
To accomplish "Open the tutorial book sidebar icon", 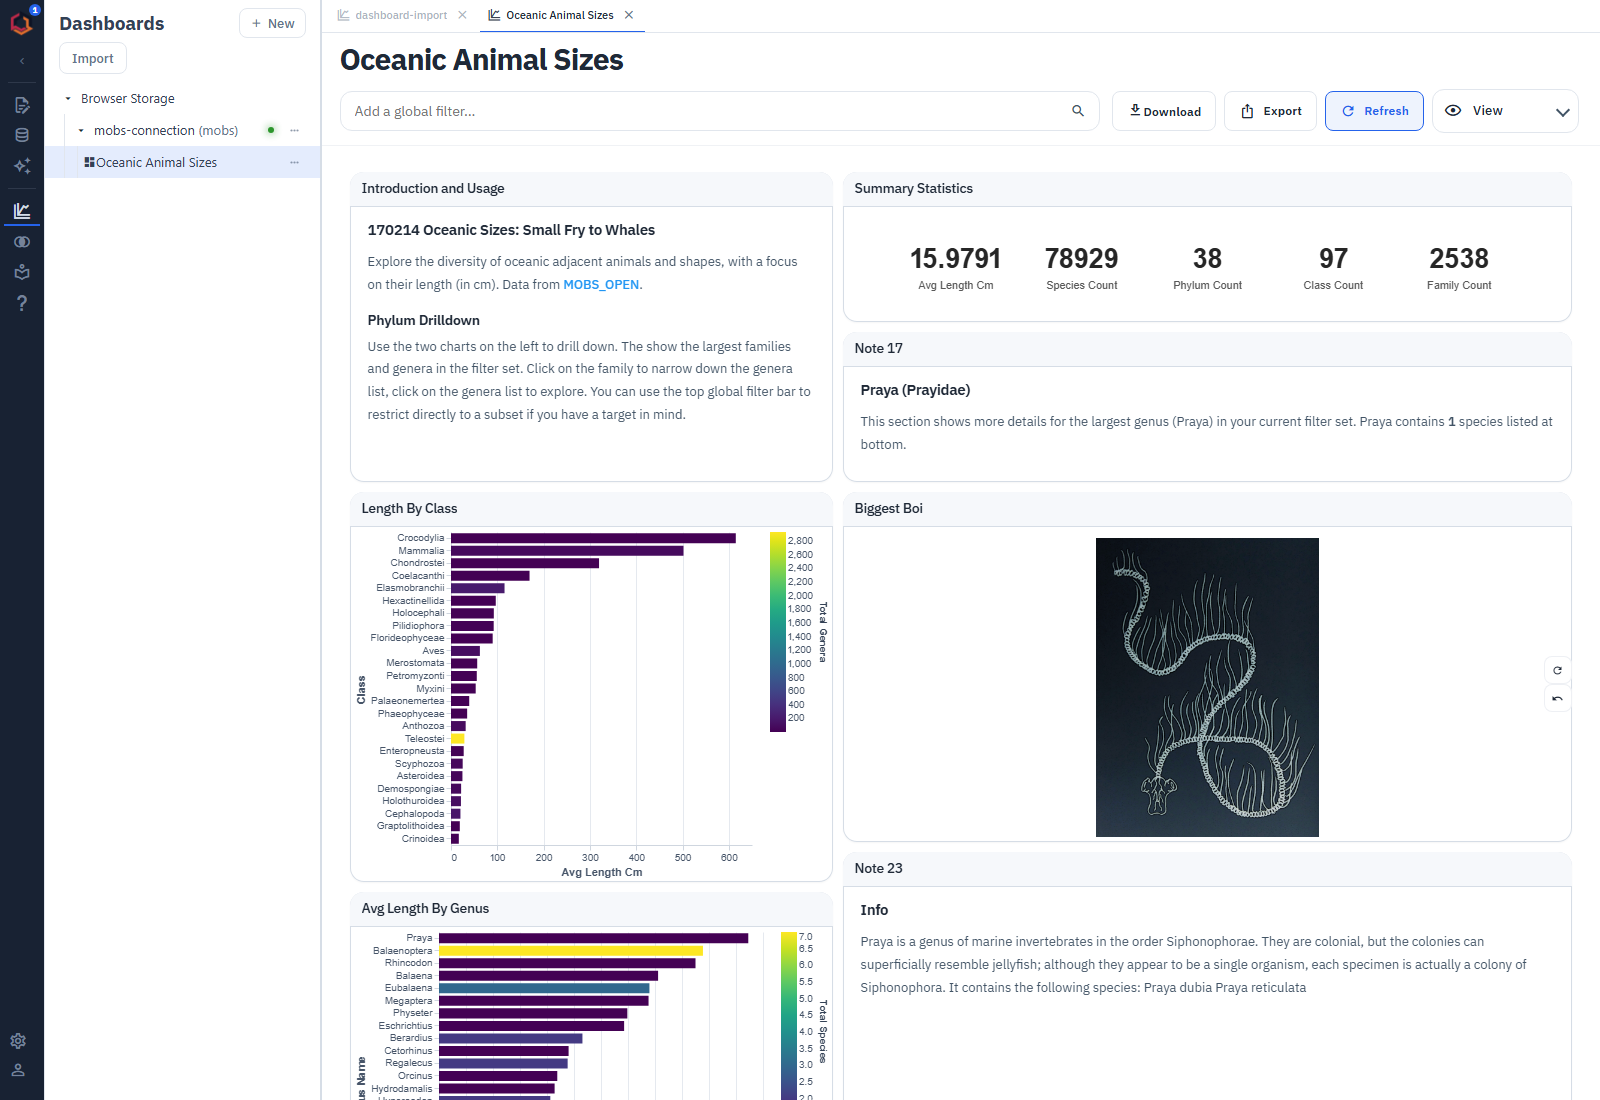I will click(x=22, y=272).
